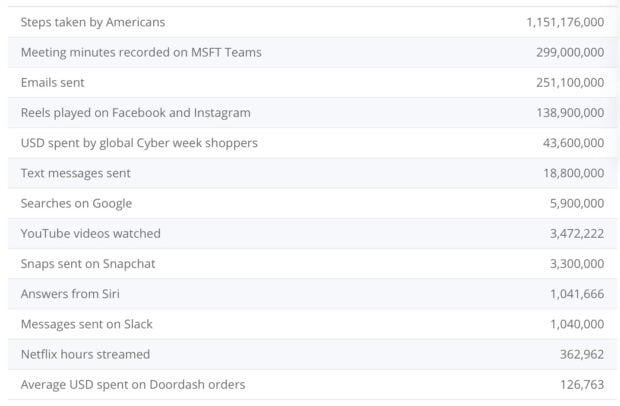Click "Average USD spent on Doordash orders"
The height and width of the screenshot is (406, 620).
click(x=133, y=384)
